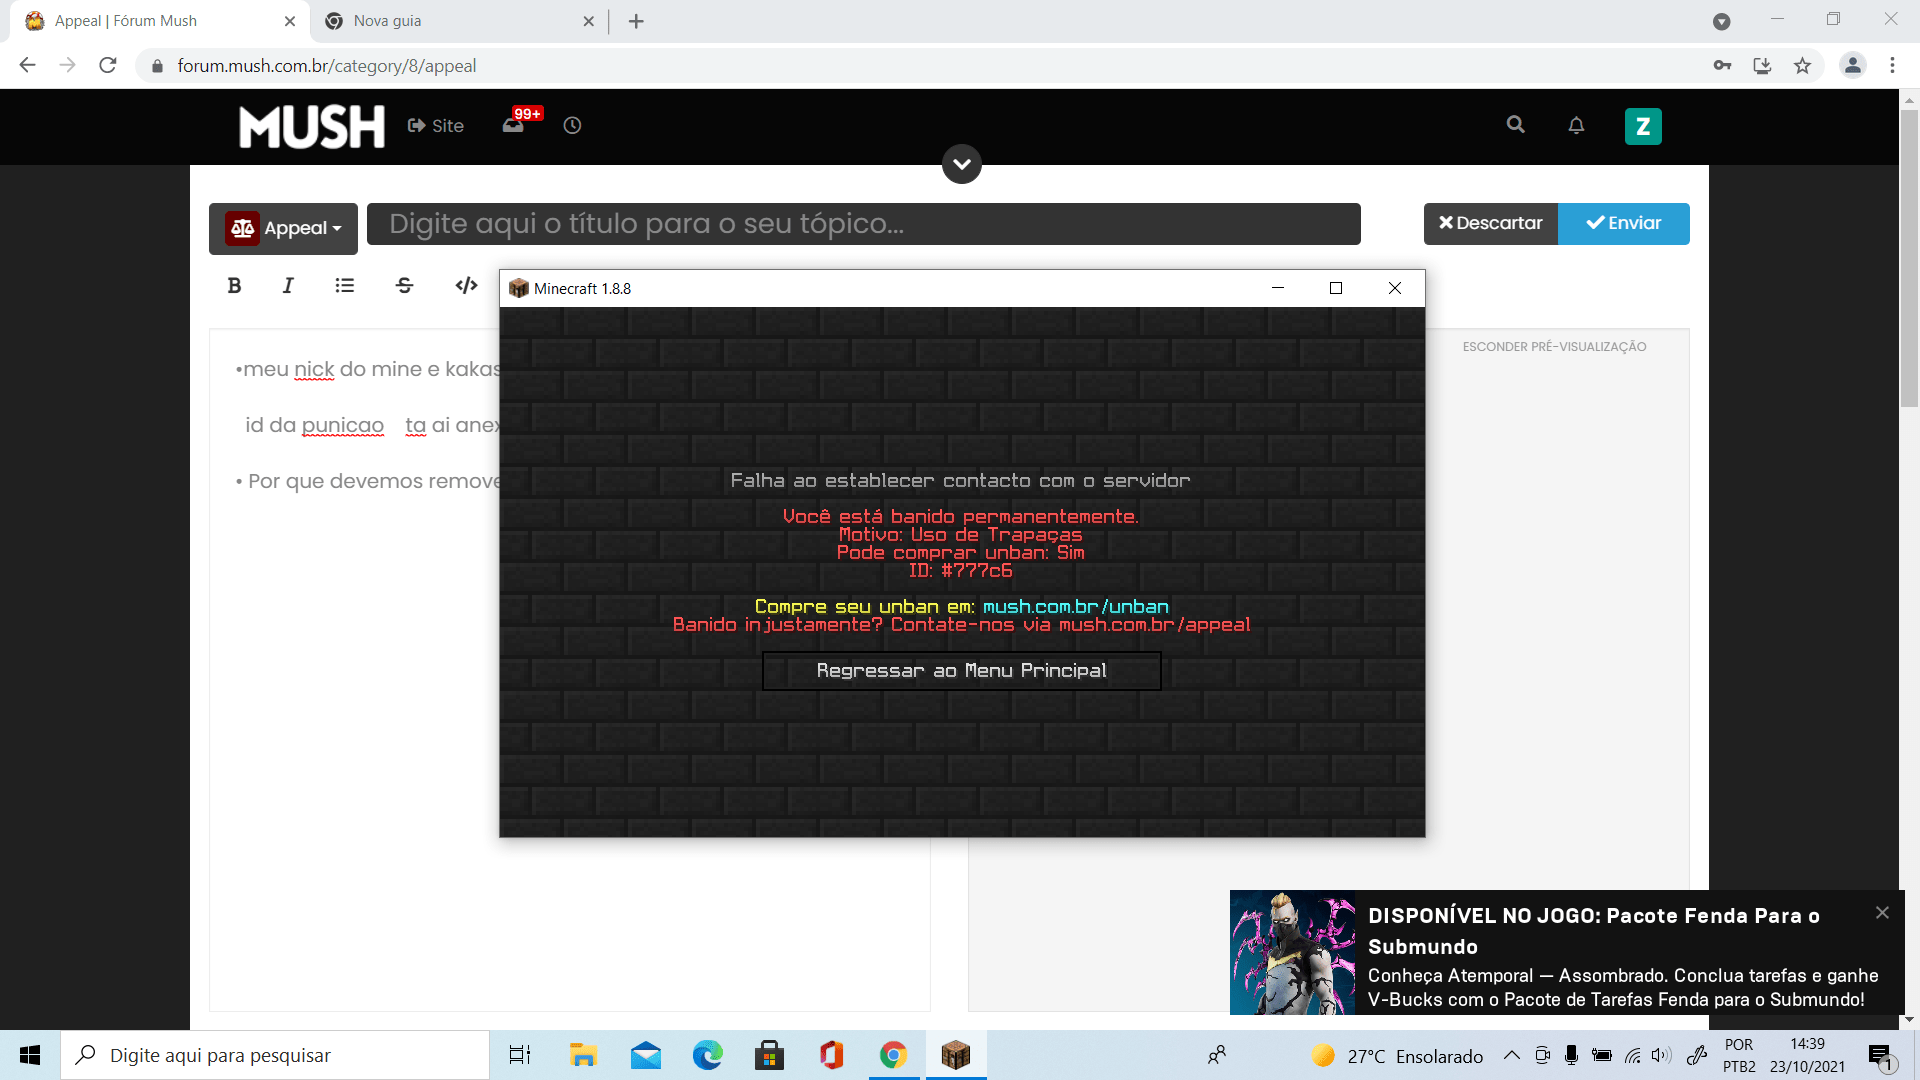The width and height of the screenshot is (1920, 1080).
Task: Reload the page
Action: click(108, 66)
